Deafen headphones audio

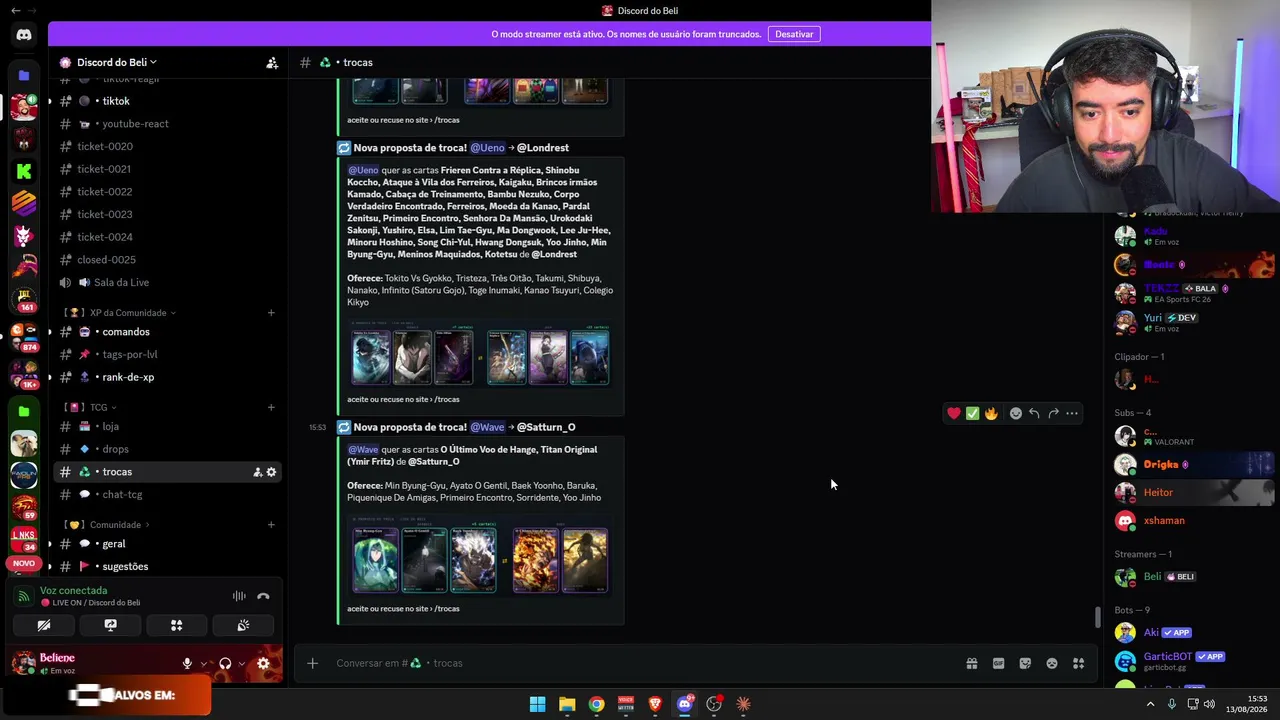225,663
